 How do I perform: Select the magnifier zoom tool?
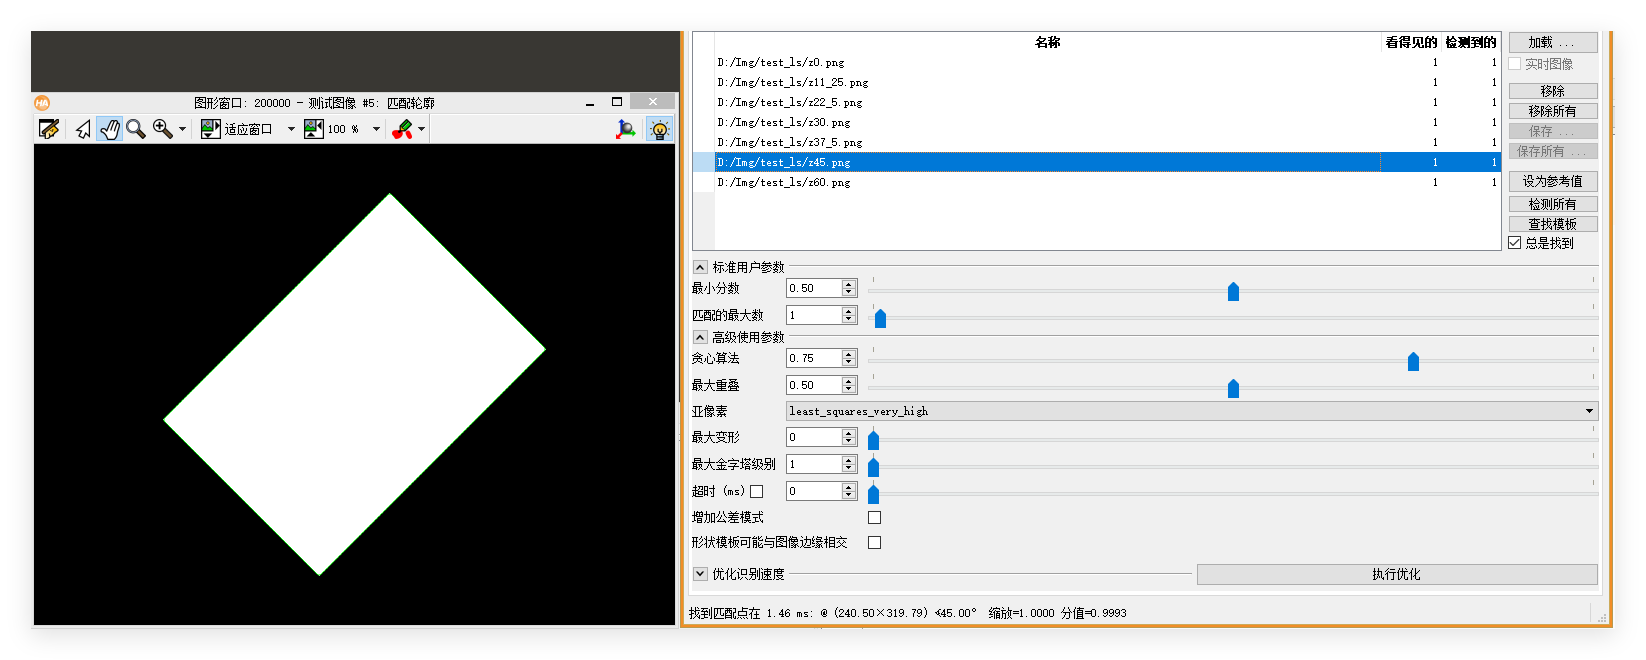coord(136,129)
